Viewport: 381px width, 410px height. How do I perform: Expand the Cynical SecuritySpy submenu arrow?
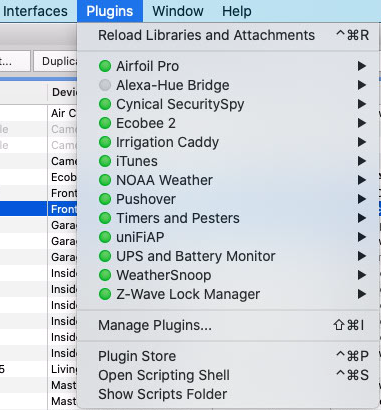point(362,104)
